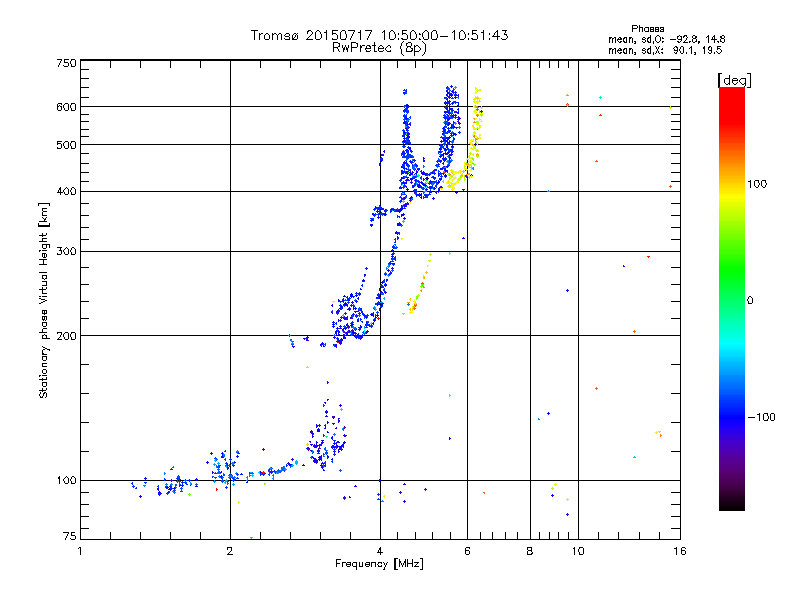Click y-axis tick label '500'
The width and height of the screenshot is (800, 600).
66,145
